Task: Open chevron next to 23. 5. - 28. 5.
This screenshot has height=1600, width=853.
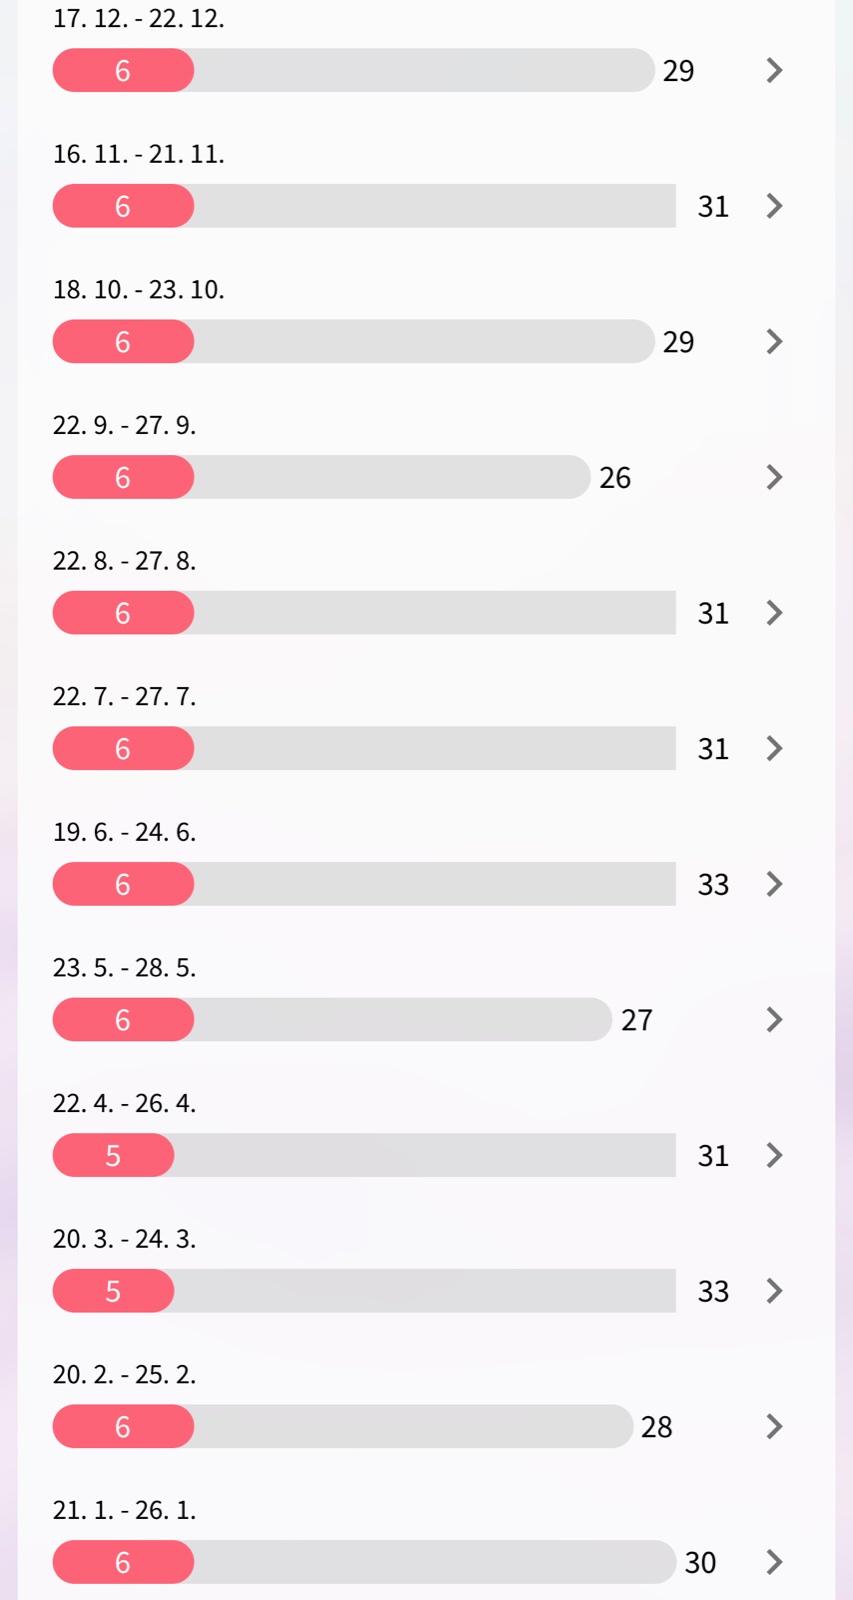Action: tap(773, 1020)
